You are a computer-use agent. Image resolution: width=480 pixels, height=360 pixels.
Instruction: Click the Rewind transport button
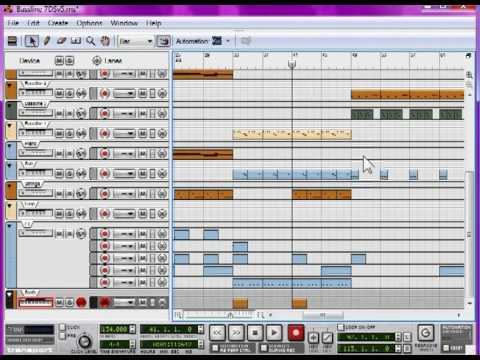point(217,333)
